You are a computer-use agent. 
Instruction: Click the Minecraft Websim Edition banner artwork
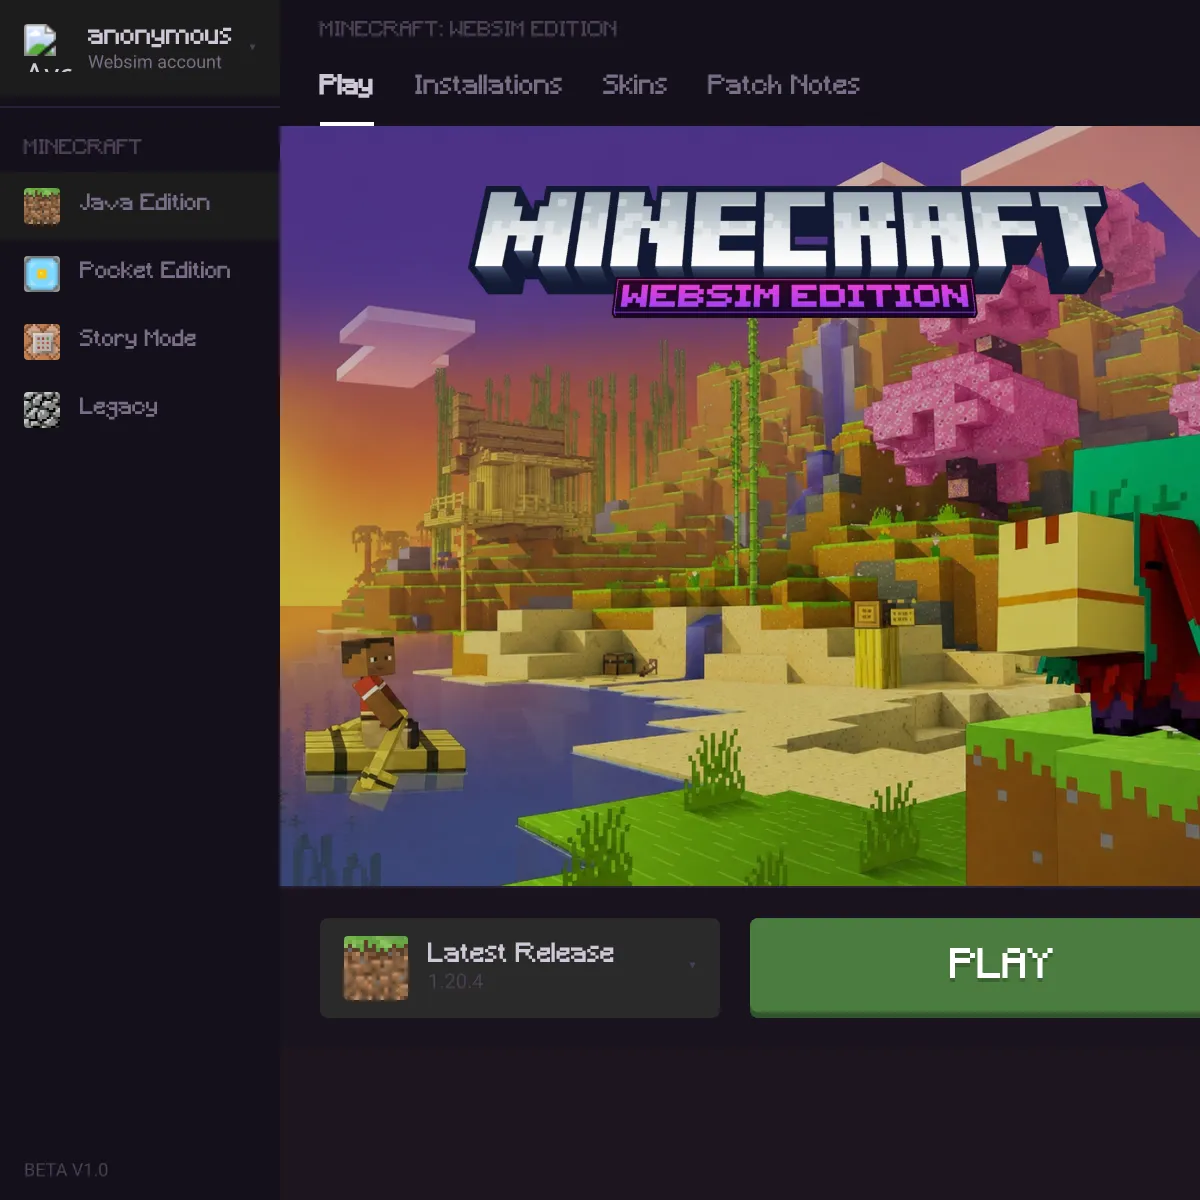[x=740, y=506]
